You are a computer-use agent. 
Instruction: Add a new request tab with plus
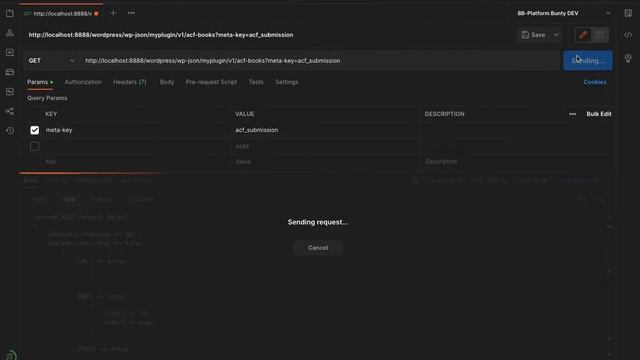pos(113,13)
